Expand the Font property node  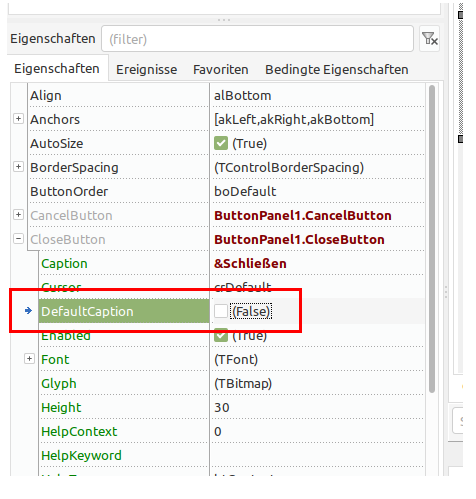29,359
